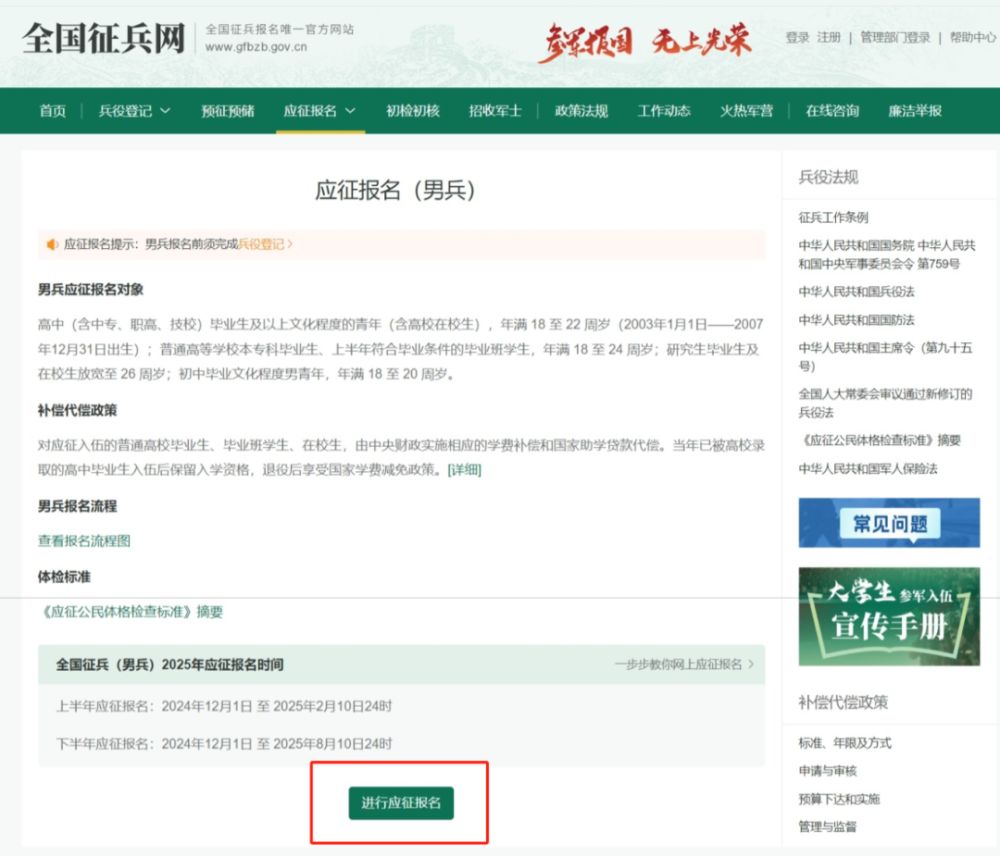Open 申请与审核 sidebar link
Image resolution: width=1000 pixels, height=856 pixels.
827,771
